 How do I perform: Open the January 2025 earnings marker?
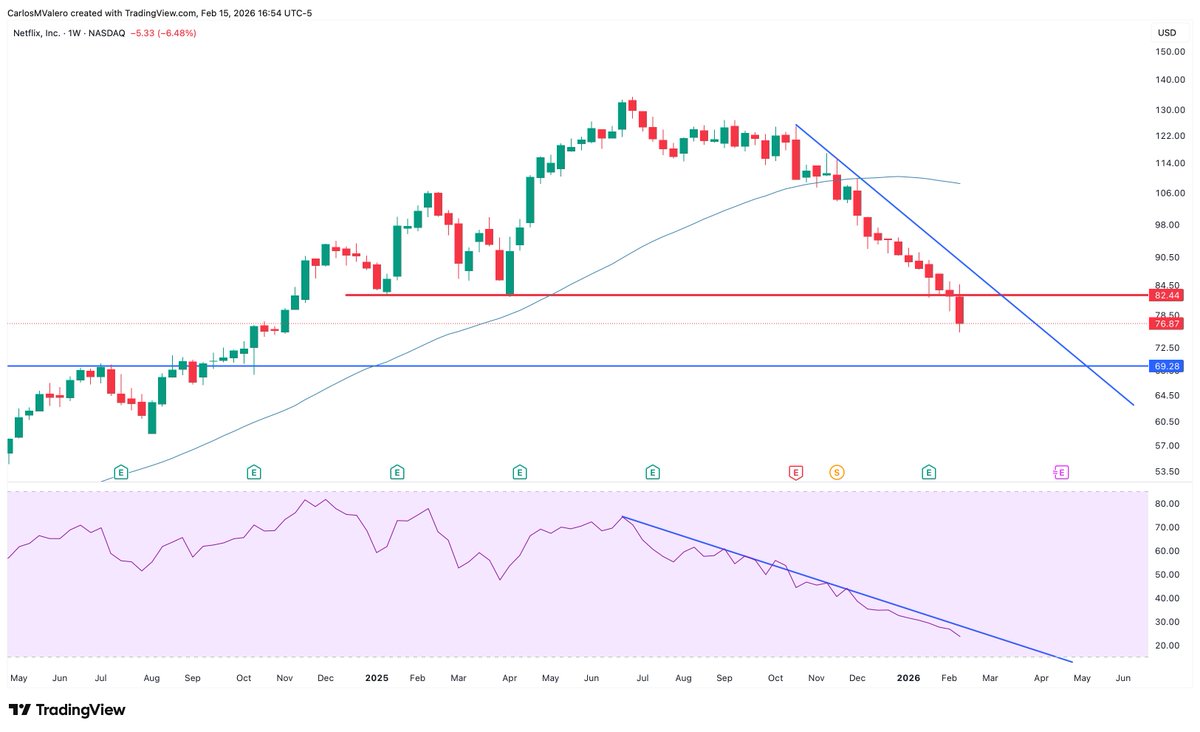point(398,471)
